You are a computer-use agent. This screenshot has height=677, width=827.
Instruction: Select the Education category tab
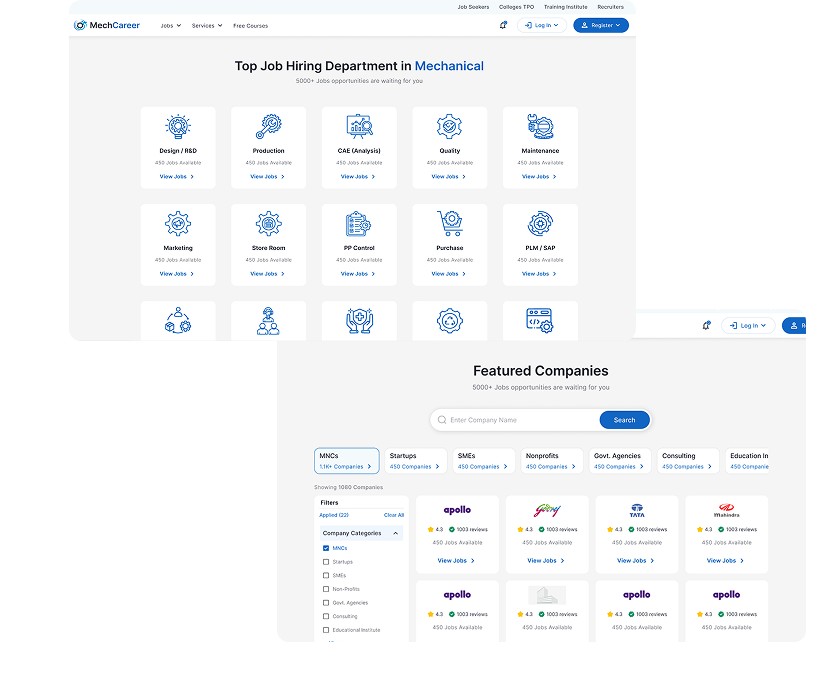pyautogui.click(x=747, y=461)
